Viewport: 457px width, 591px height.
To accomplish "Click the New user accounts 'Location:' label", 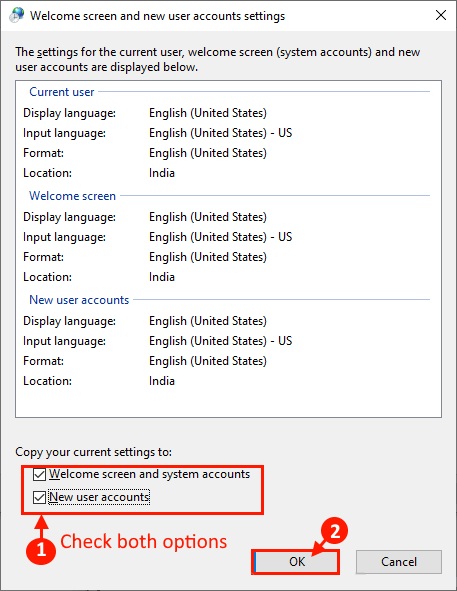I will coord(48,381).
